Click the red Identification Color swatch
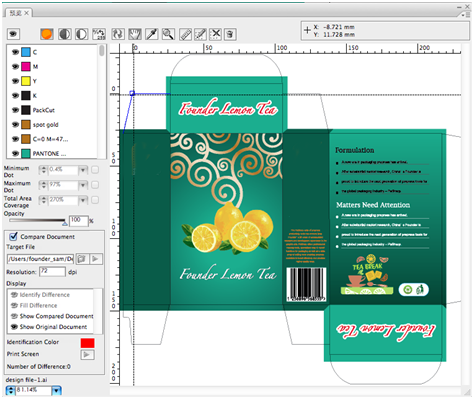 tap(87, 343)
